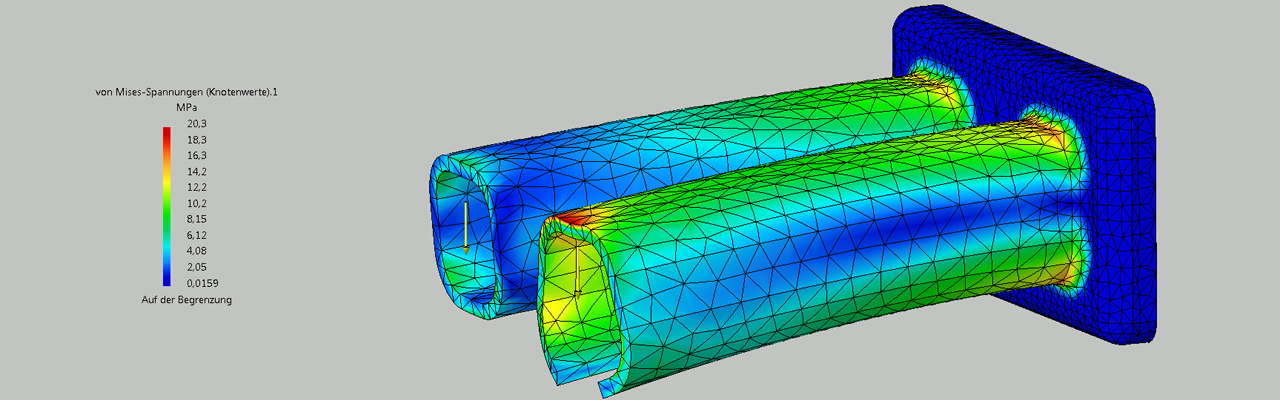Pick the blue mounting plate of the model
This screenshot has width=1280, height=400.
tap(1122, 215)
